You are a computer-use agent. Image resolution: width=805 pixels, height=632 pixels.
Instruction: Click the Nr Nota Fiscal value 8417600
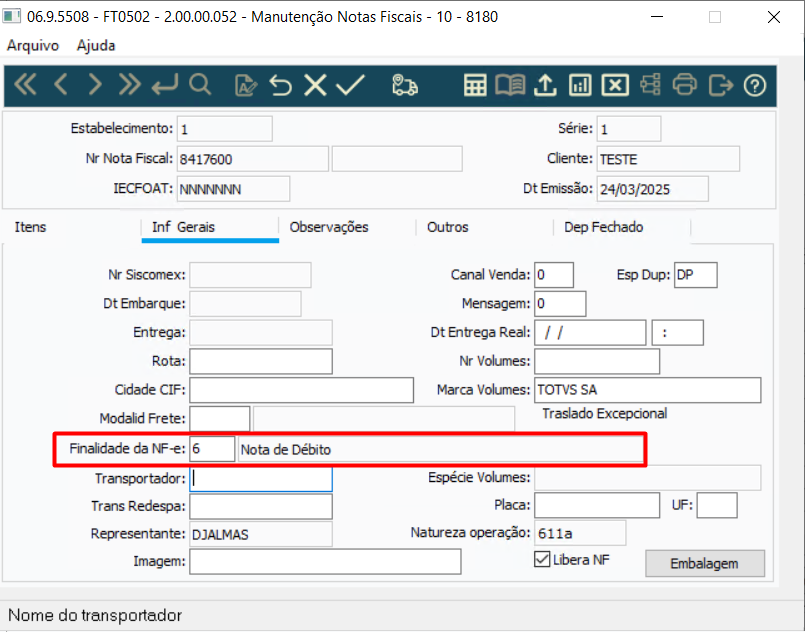point(253,159)
